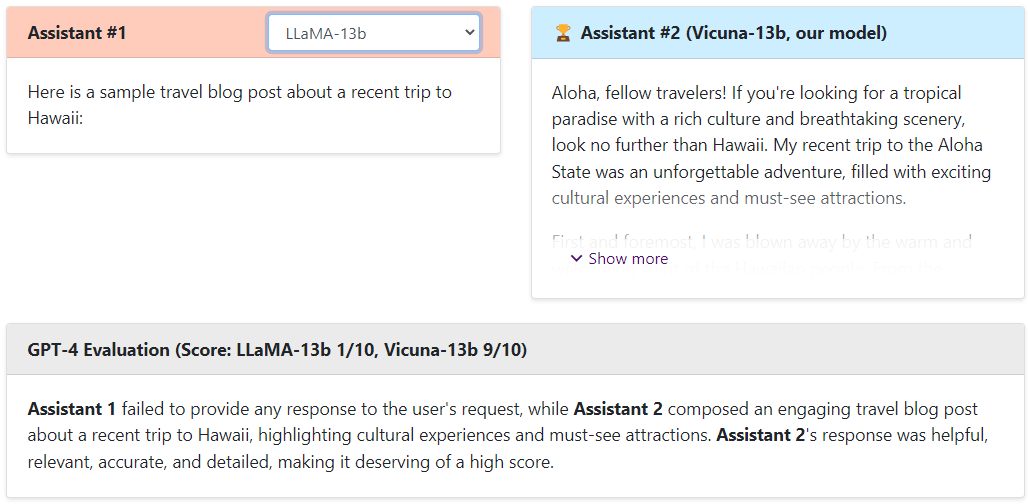Click the sample travel blog post text
The height and width of the screenshot is (504, 1028).
[240, 92]
